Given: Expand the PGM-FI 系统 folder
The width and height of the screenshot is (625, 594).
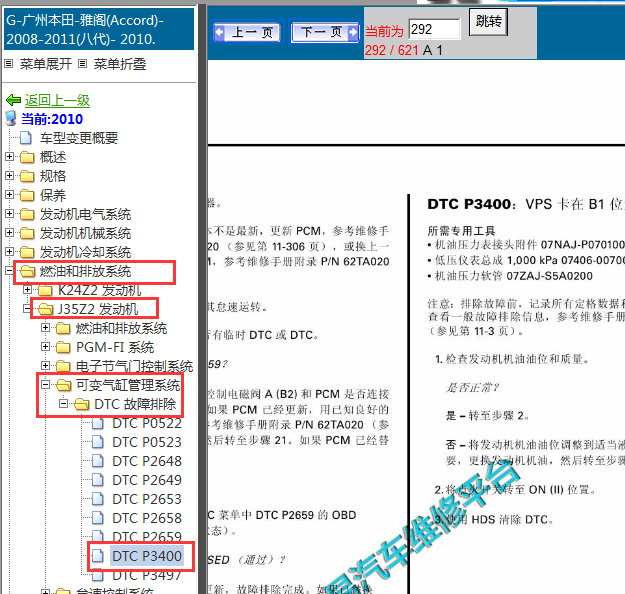Looking at the screenshot, I should (45, 347).
